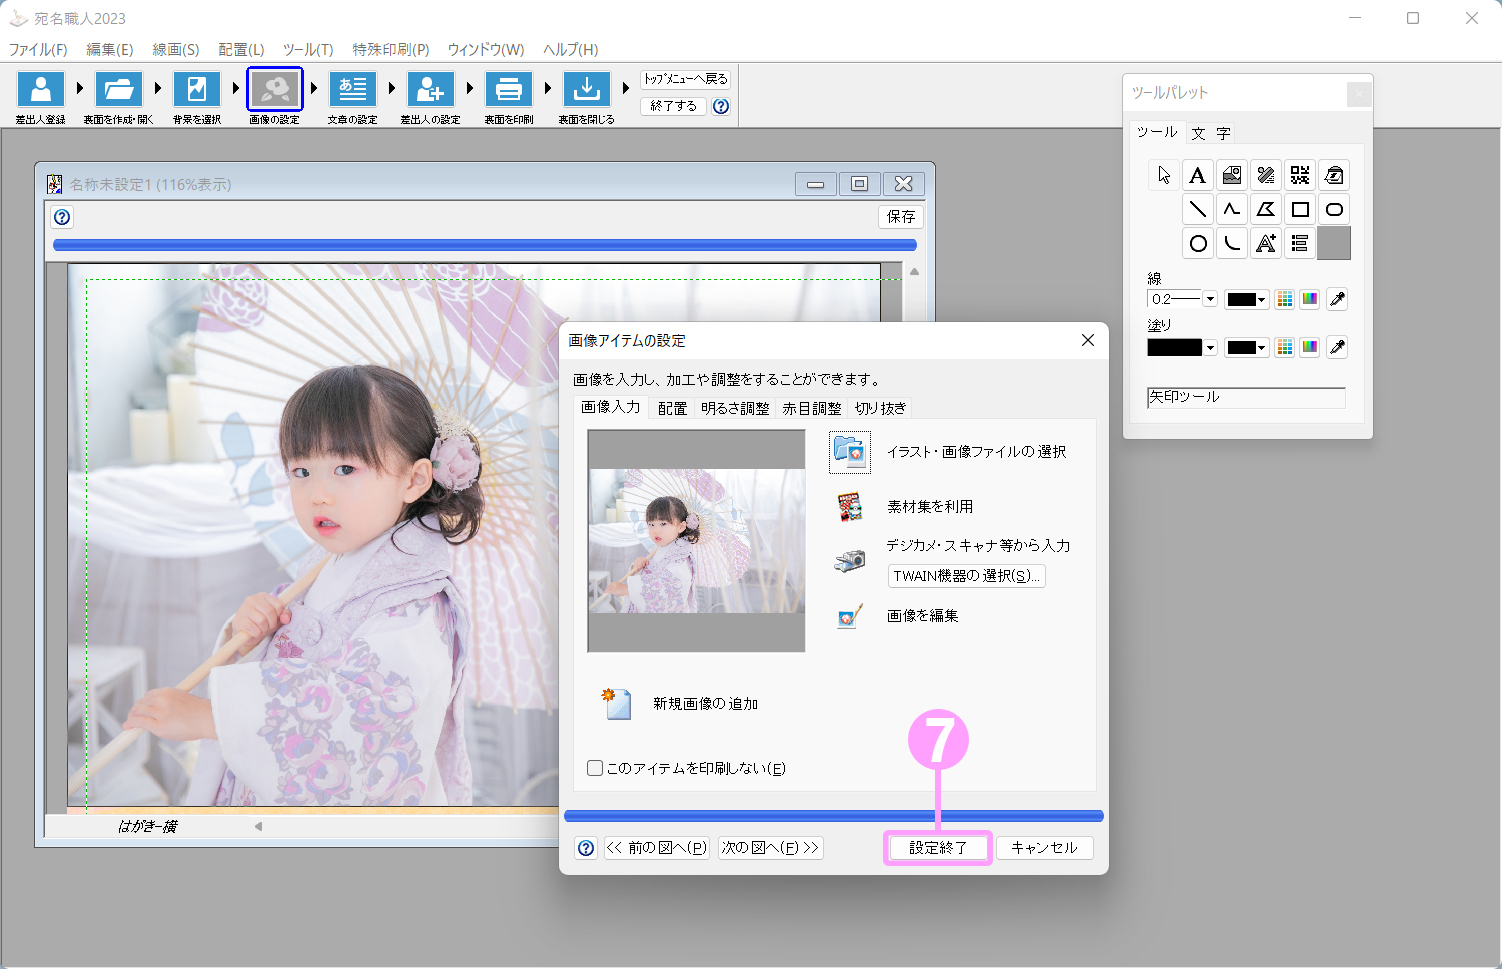Open the 特殊印刷(P) menu
Image resolution: width=1502 pixels, height=969 pixels.
point(391,49)
